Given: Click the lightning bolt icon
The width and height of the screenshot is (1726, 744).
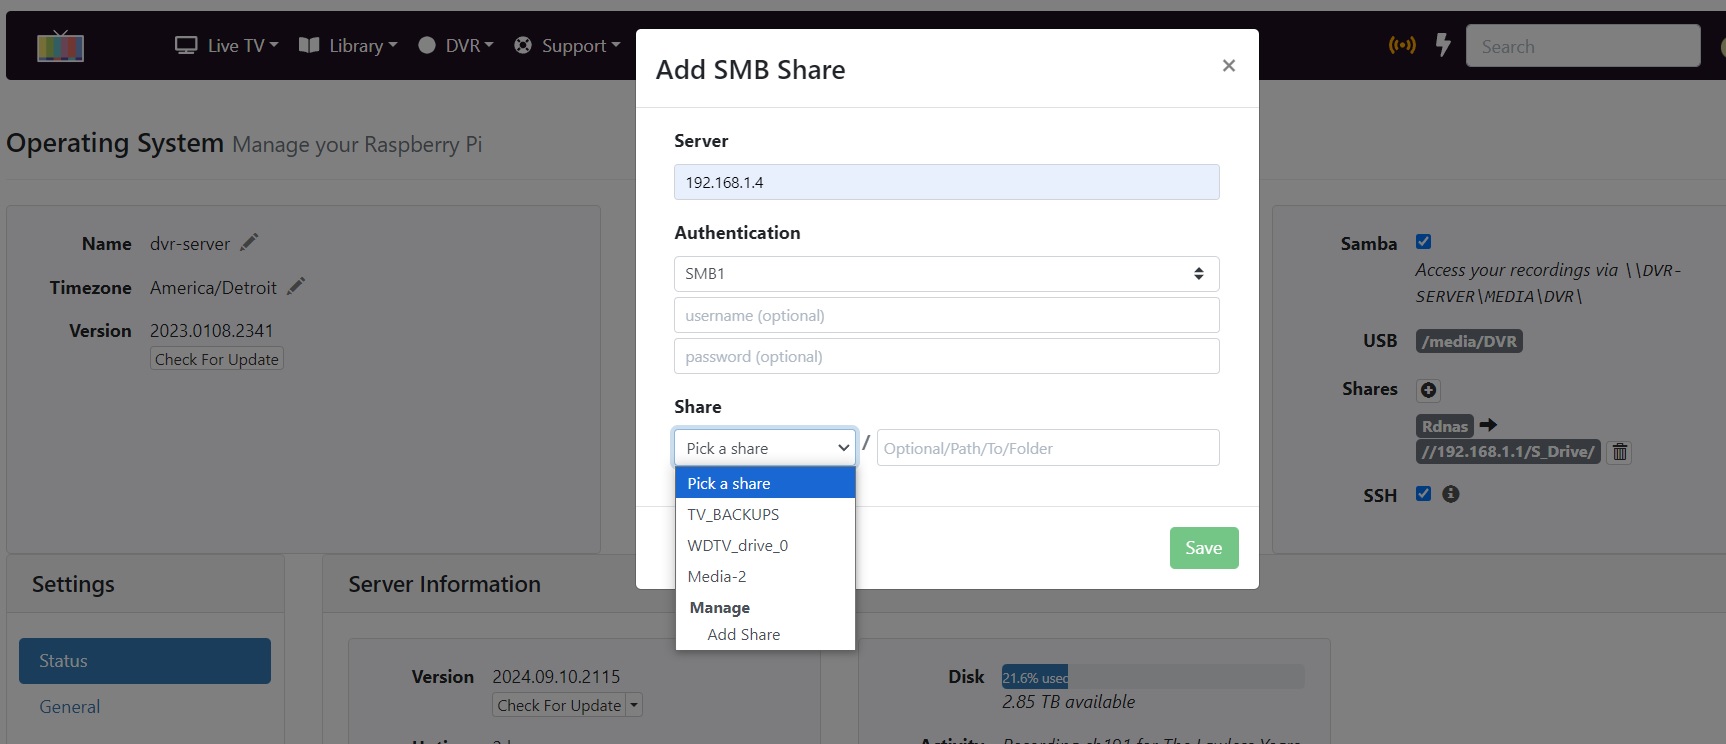Looking at the screenshot, I should 1442,45.
